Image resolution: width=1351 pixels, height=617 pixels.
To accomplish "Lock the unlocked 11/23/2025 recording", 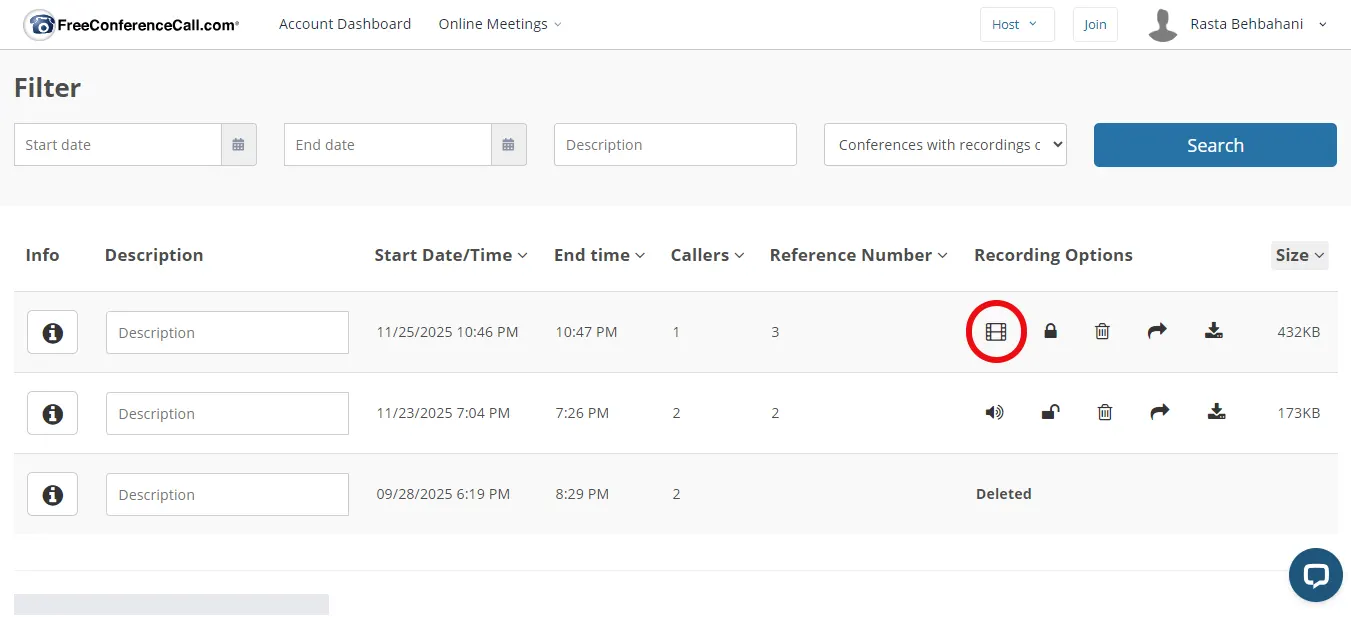I will coord(1050,412).
